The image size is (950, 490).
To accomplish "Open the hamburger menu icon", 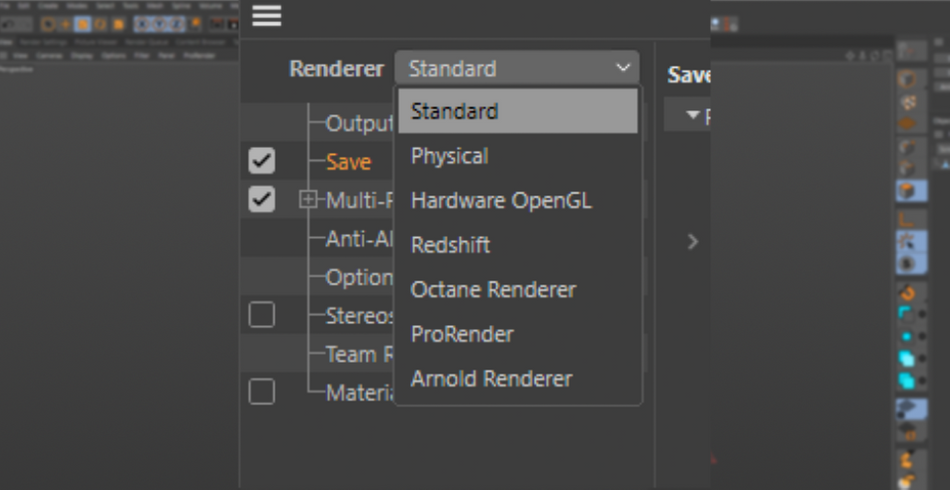I will pyautogui.click(x=266, y=16).
